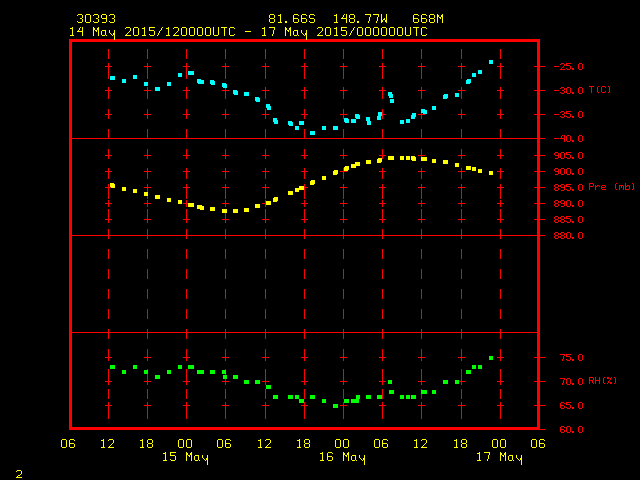
Task: Click the Pre (mb) pressure axis label
Action: click(611, 187)
